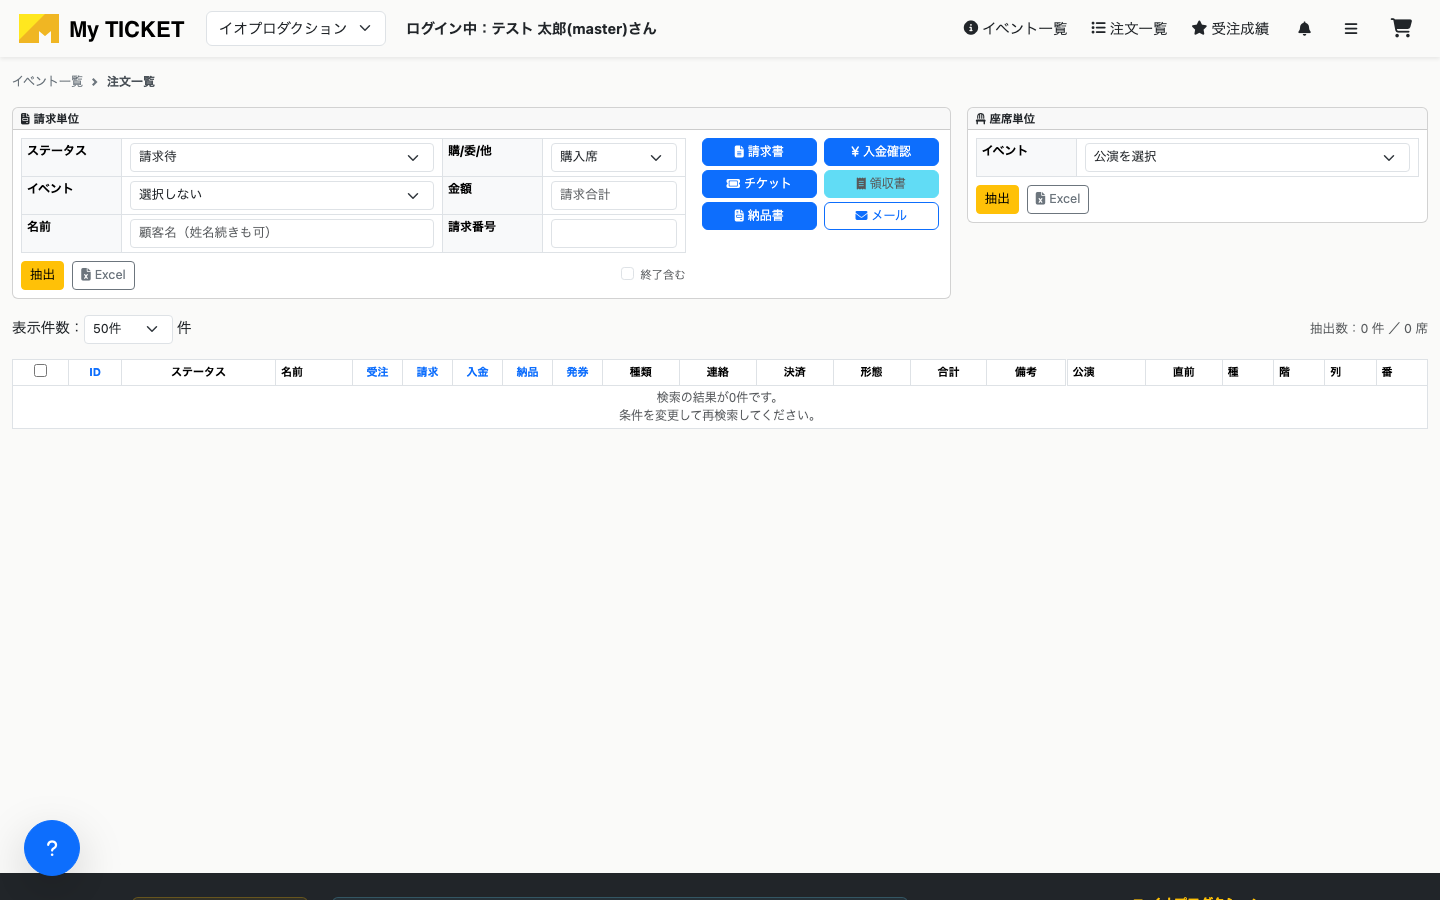The height and width of the screenshot is (900, 1440).
Task: Click the 抽出数 count text
Action: coord(1369,329)
